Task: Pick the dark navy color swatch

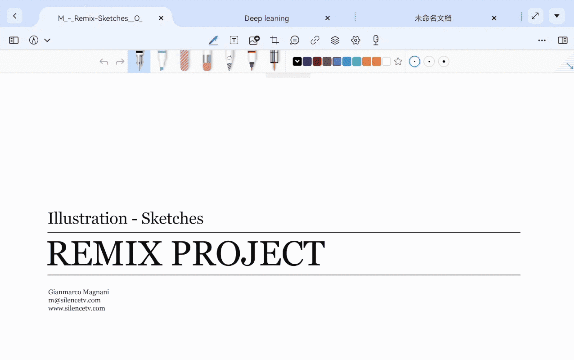Action: point(308,62)
